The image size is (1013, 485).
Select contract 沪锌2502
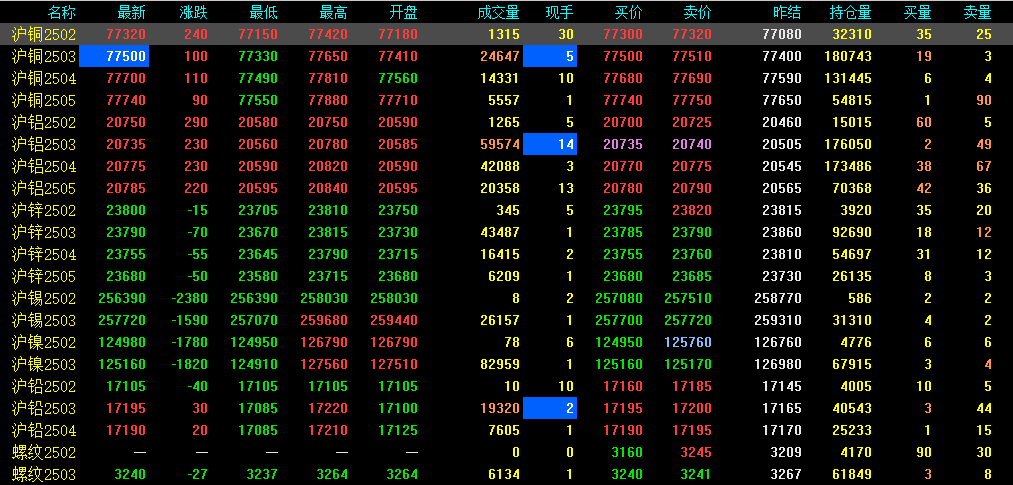point(44,210)
